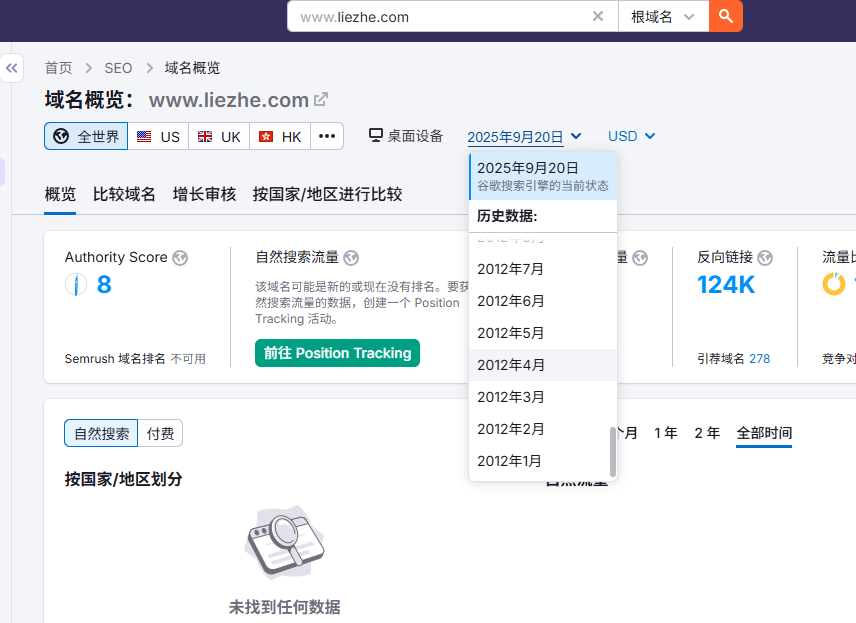856x623 pixels.
Task: Click the www.liezhe.com domain heading
Action: coord(229,100)
